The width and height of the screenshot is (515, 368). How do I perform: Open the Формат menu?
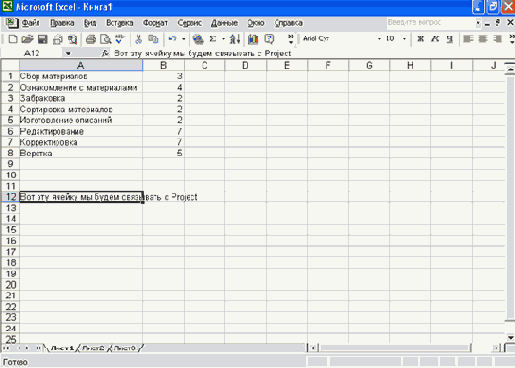click(x=155, y=23)
